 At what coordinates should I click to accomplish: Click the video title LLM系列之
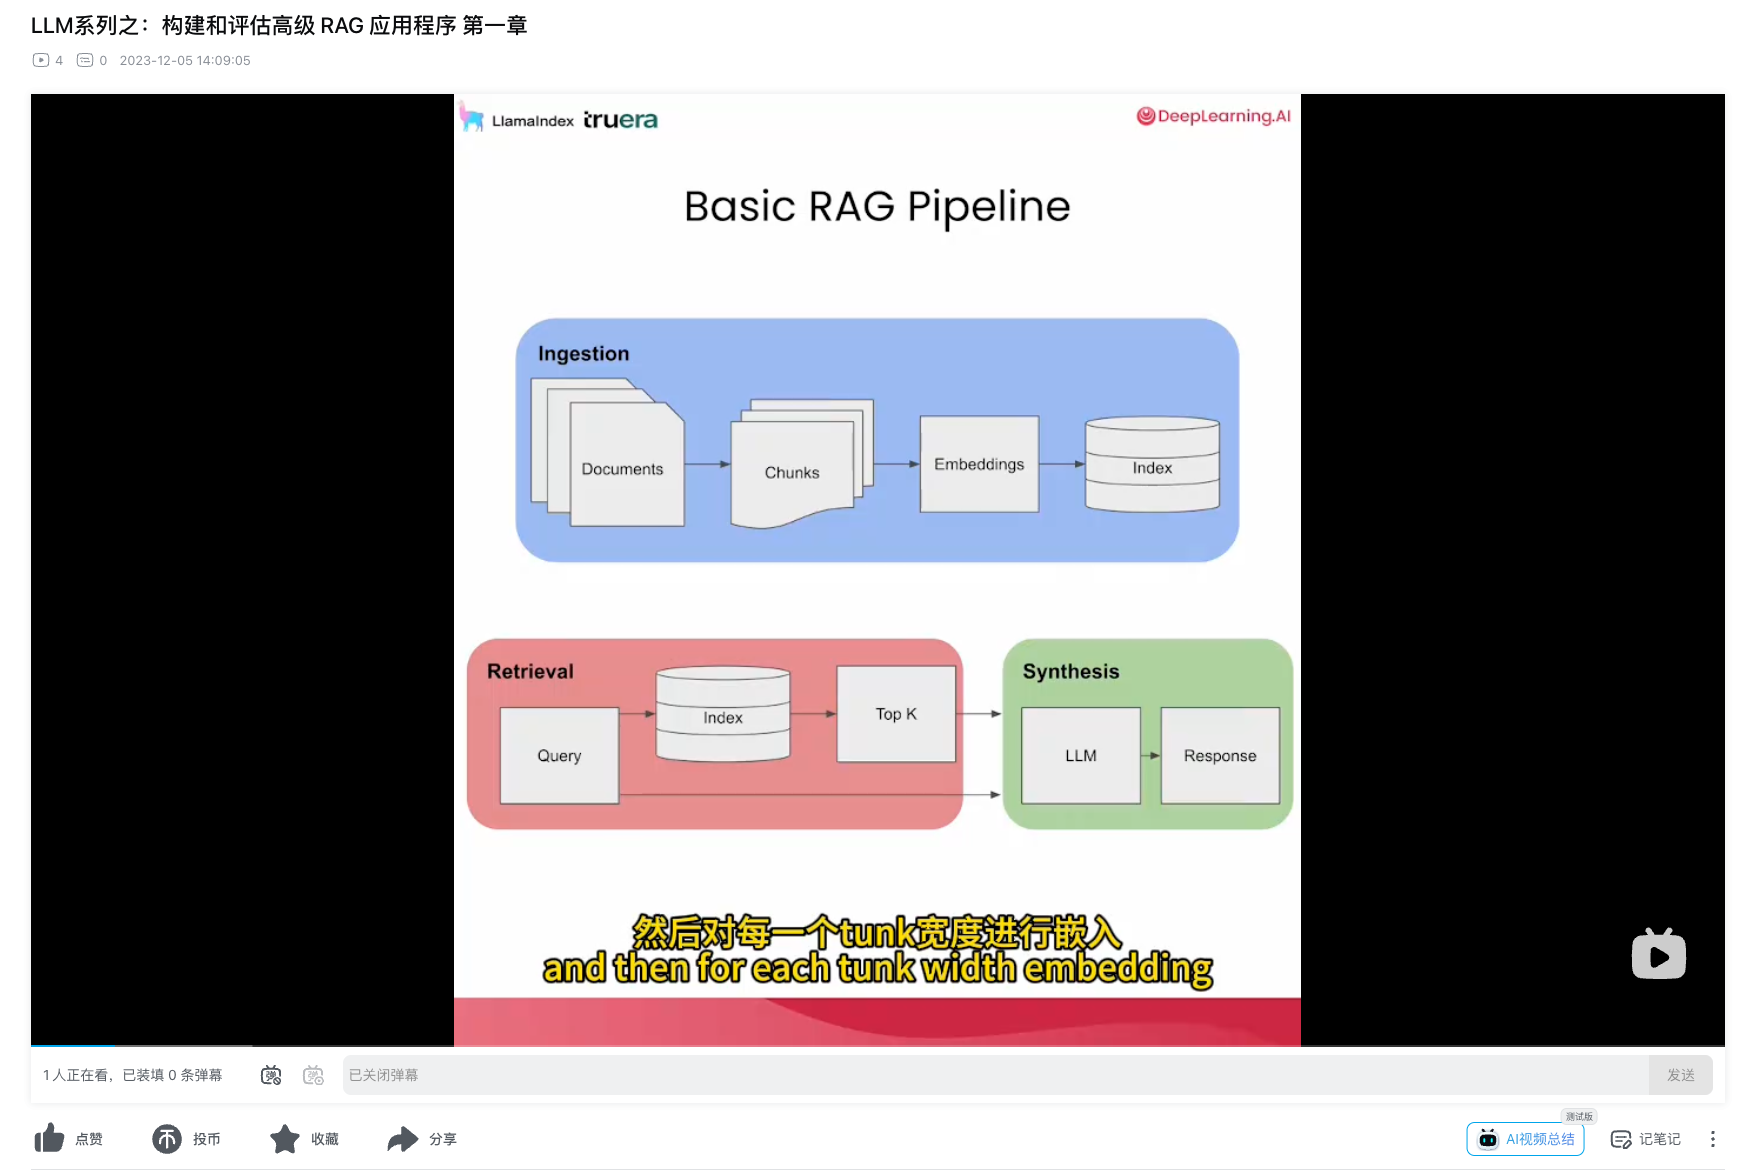point(279,25)
